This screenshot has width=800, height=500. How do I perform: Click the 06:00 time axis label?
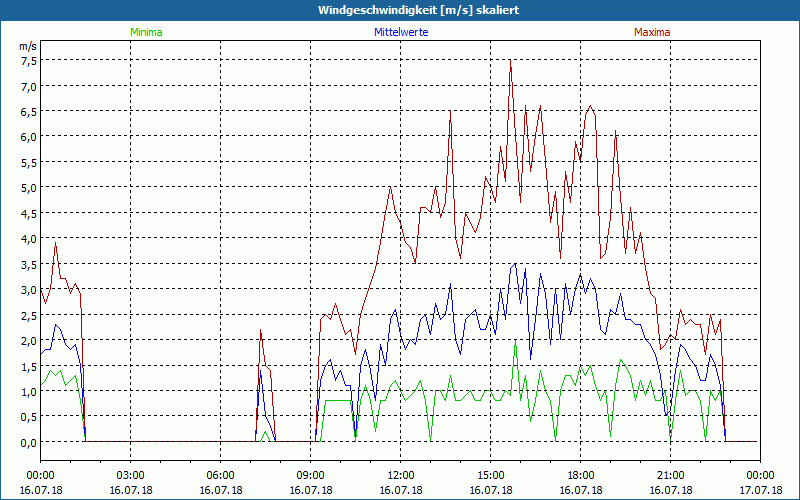pos(220,476)
